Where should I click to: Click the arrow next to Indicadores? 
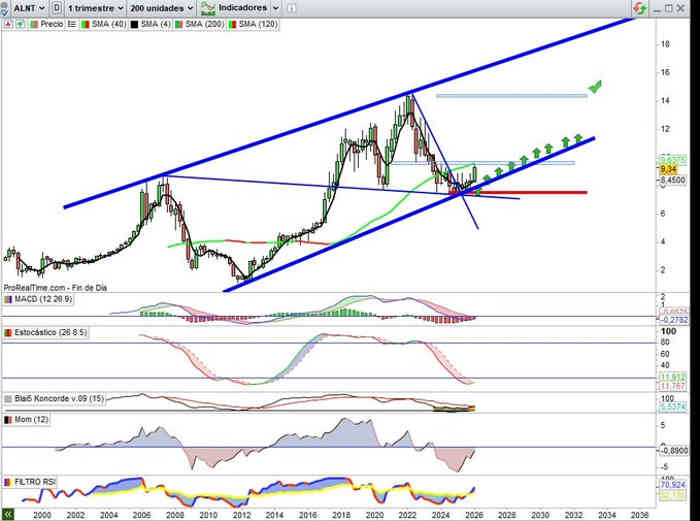(275, 7)
